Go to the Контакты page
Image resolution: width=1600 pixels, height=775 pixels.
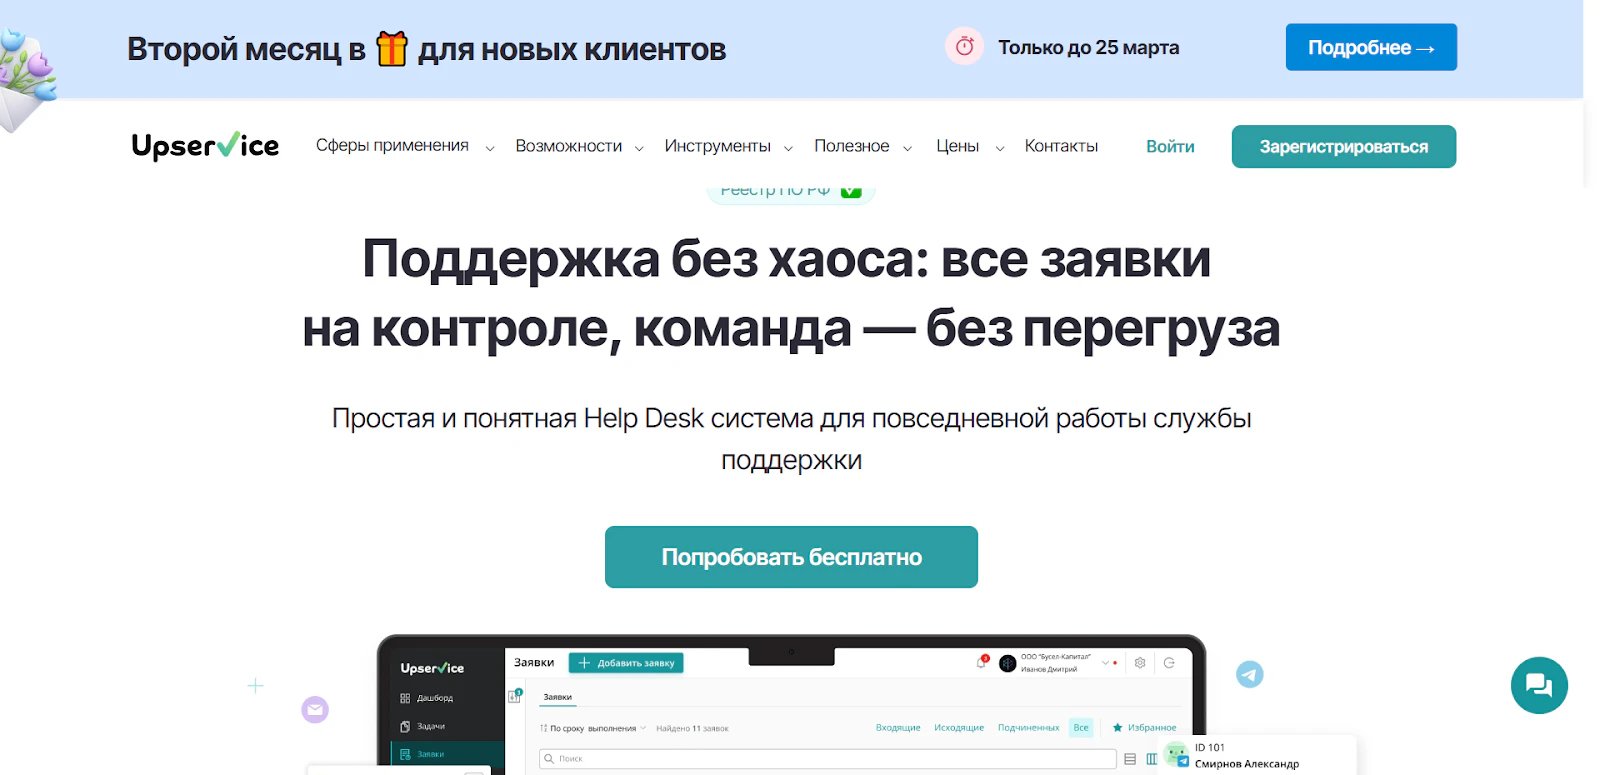click(x=1061, y=146)
